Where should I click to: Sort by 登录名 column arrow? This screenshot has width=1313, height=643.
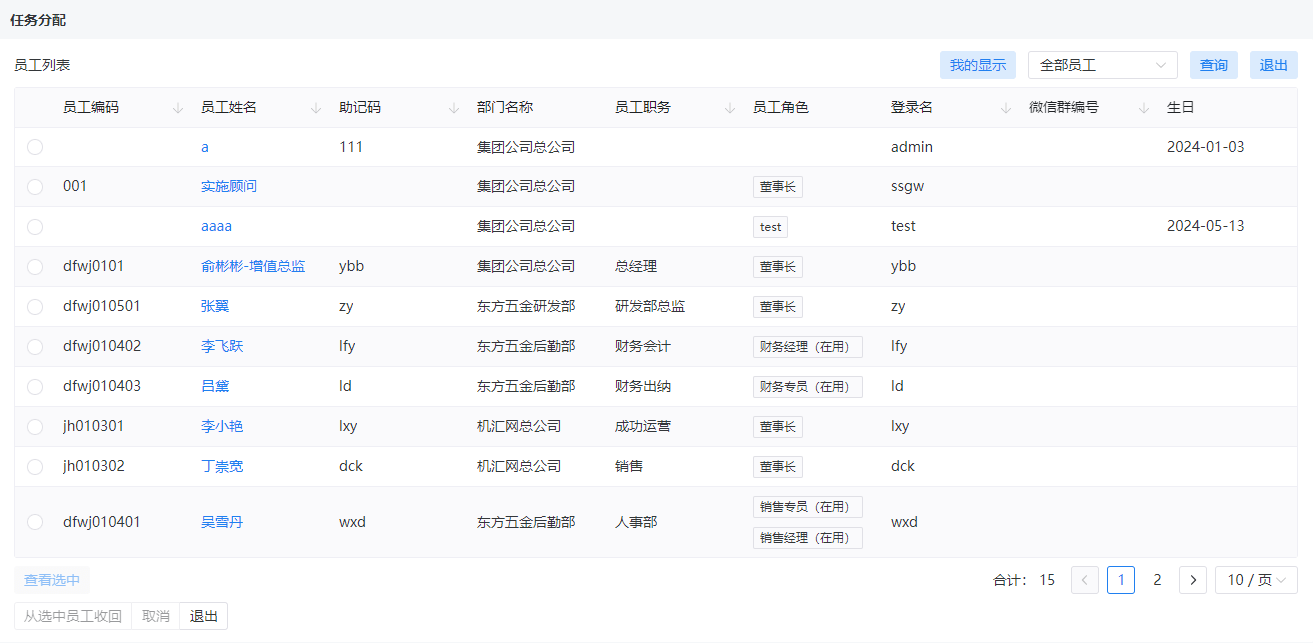coord(1006,108)
